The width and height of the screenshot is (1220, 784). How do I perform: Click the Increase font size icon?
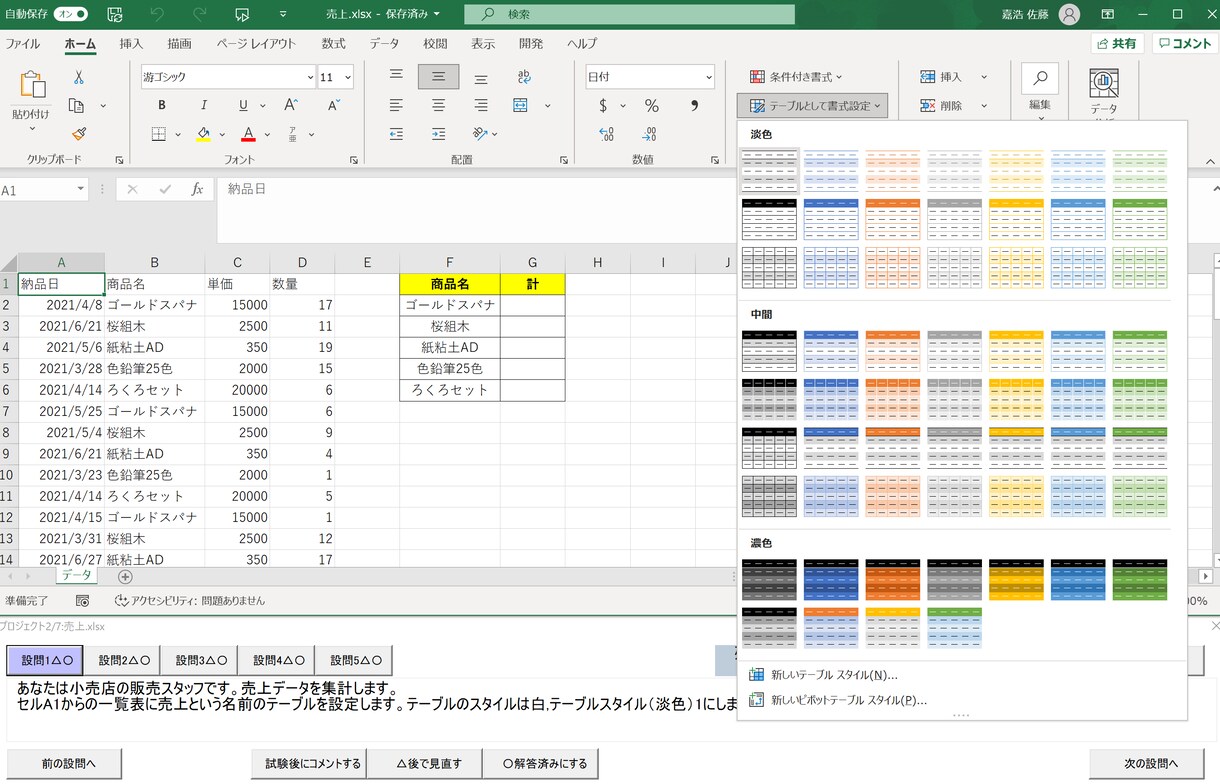291,105
